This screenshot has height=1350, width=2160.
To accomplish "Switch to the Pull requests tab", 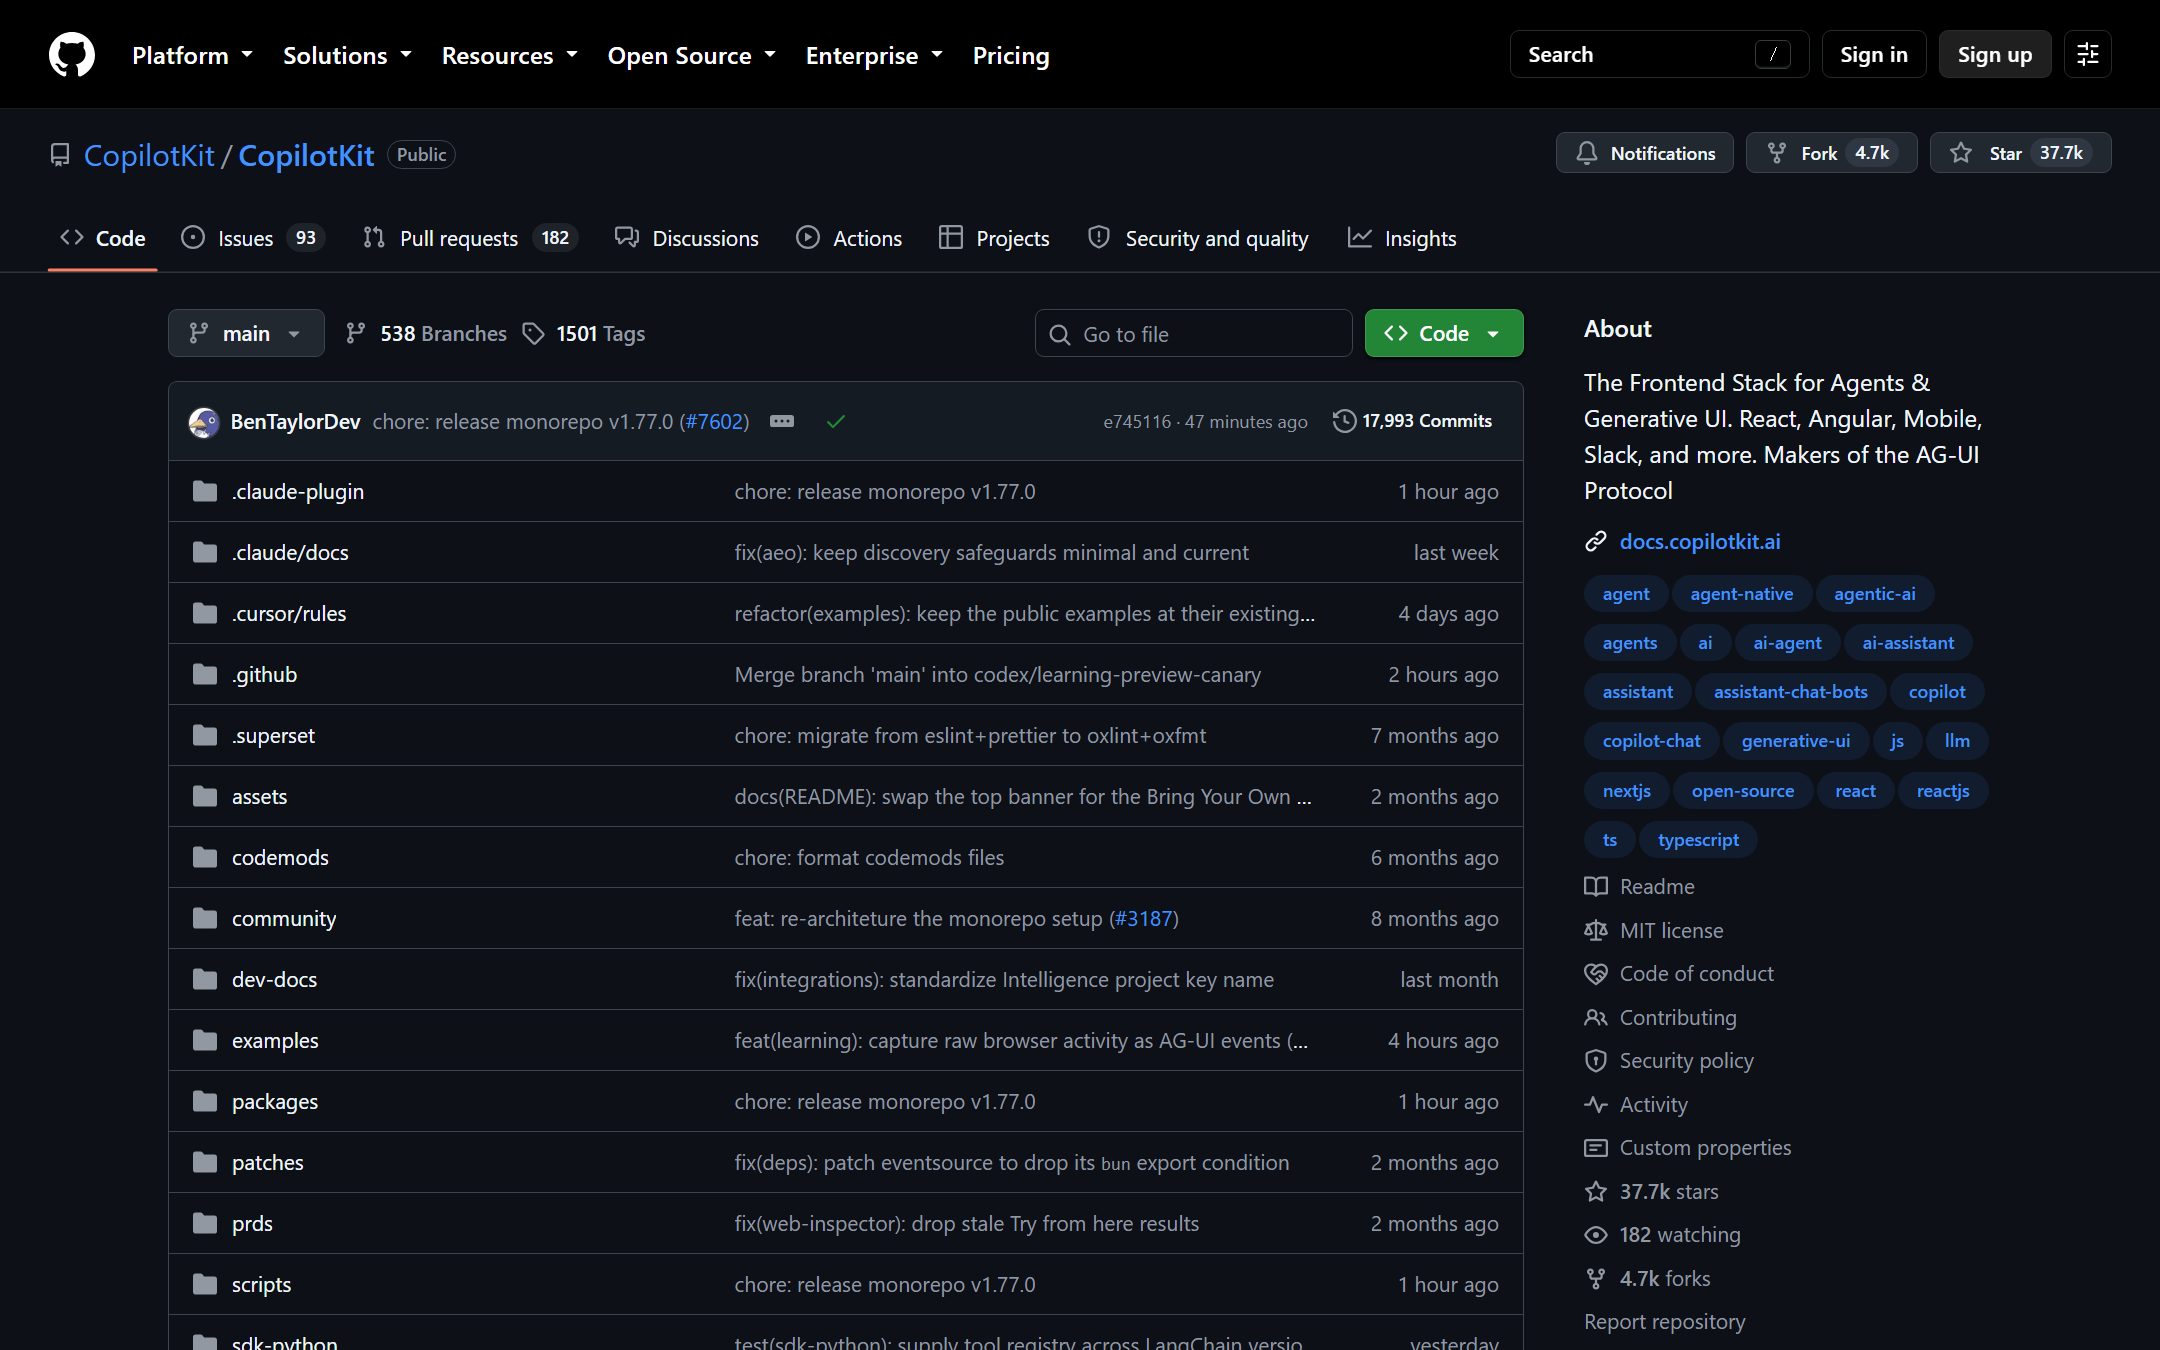I will coord(470,238).
